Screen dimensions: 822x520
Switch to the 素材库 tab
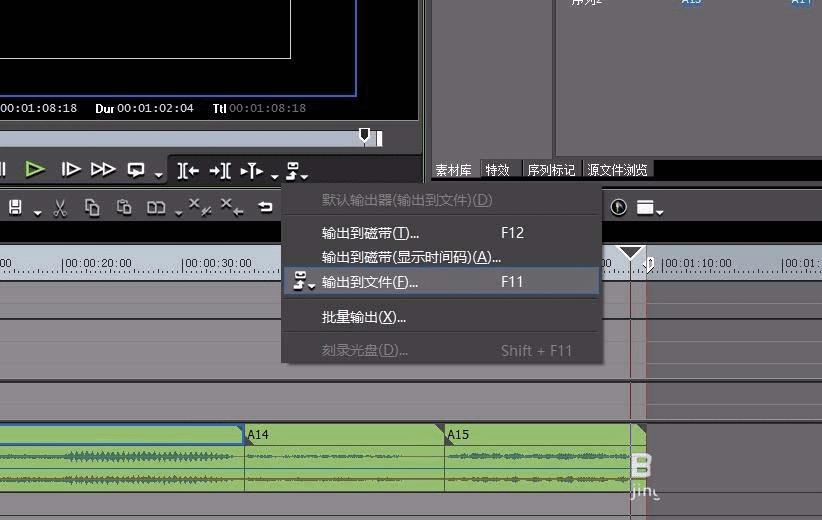[x=453, y=170]
